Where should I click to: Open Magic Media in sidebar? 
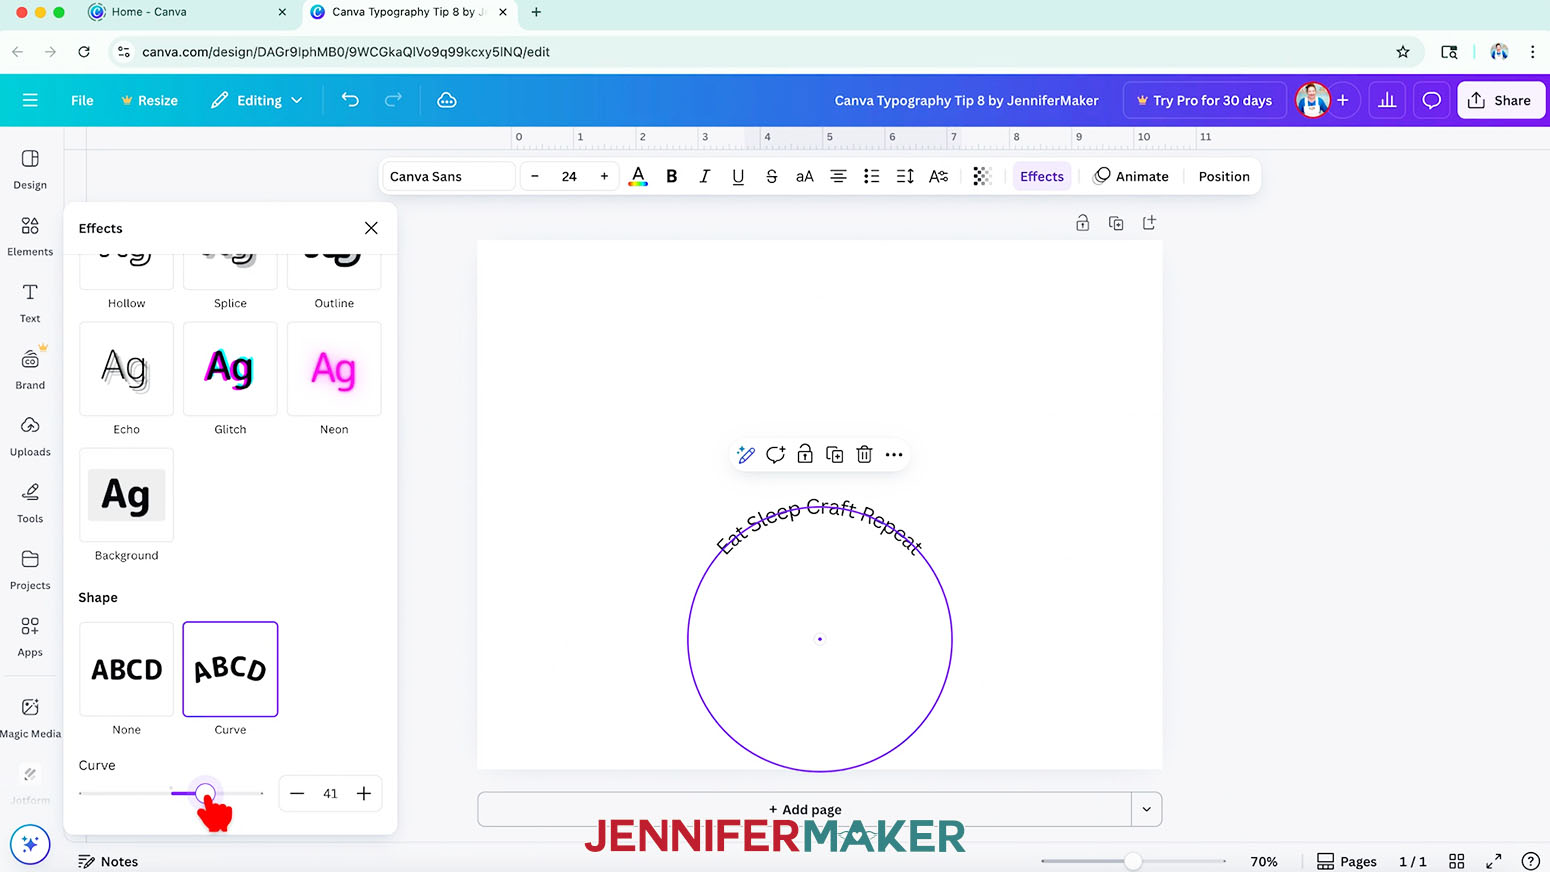(x=30, y=717)
